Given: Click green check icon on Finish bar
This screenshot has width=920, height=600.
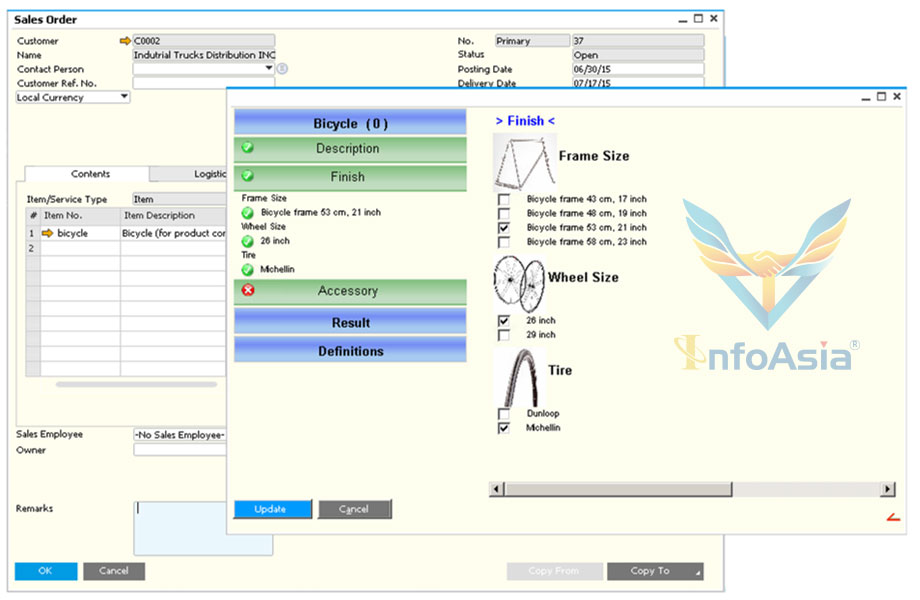Looking at the screenshot, I should pos(248,175).
